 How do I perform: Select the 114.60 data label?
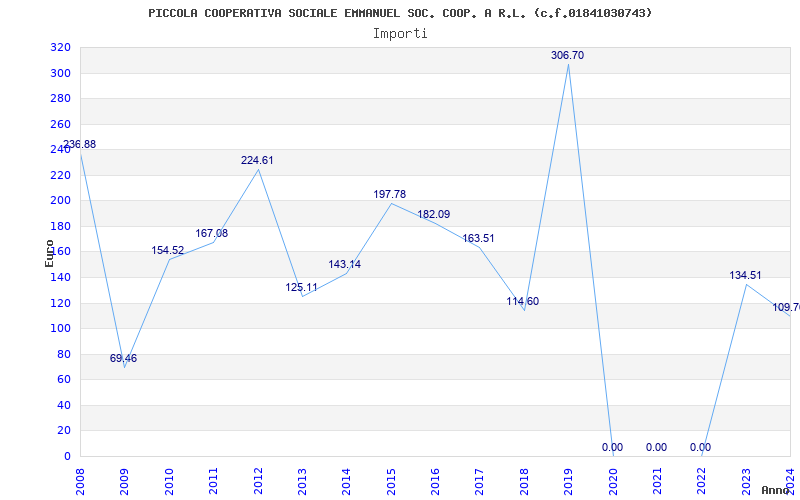(x=522, y=302)
